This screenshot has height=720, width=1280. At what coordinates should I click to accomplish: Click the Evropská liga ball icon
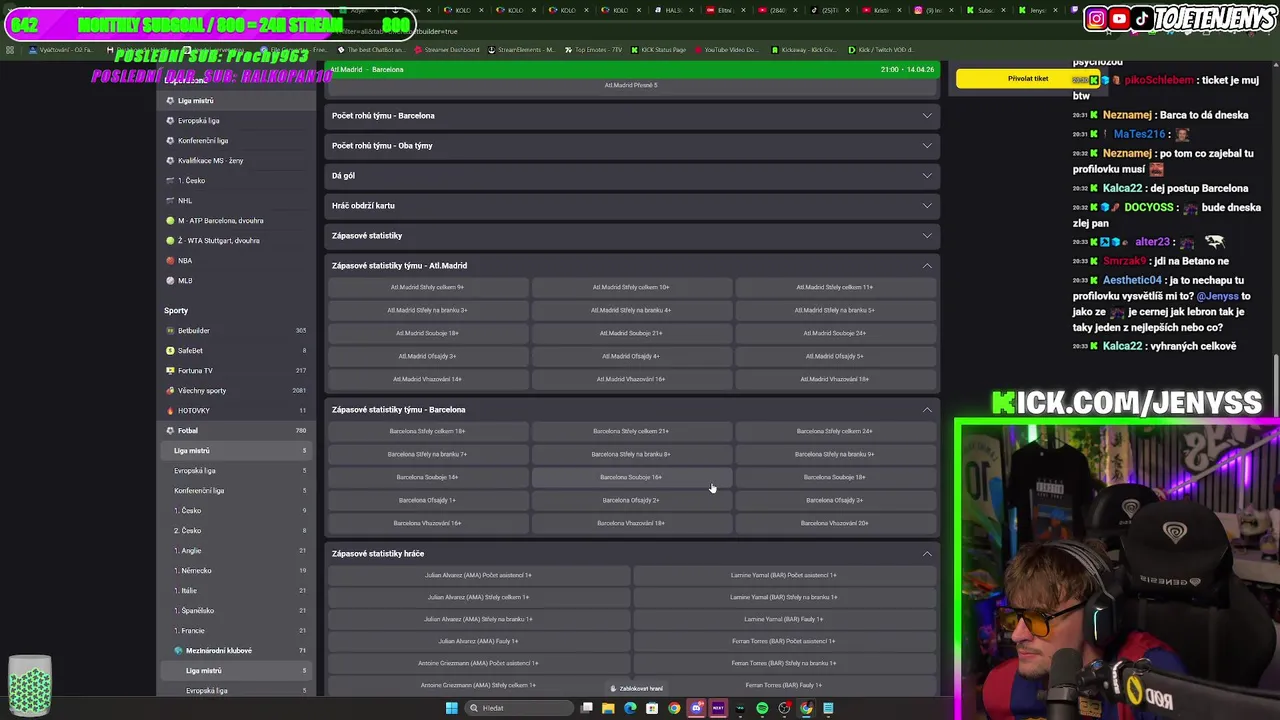point(170,121)
